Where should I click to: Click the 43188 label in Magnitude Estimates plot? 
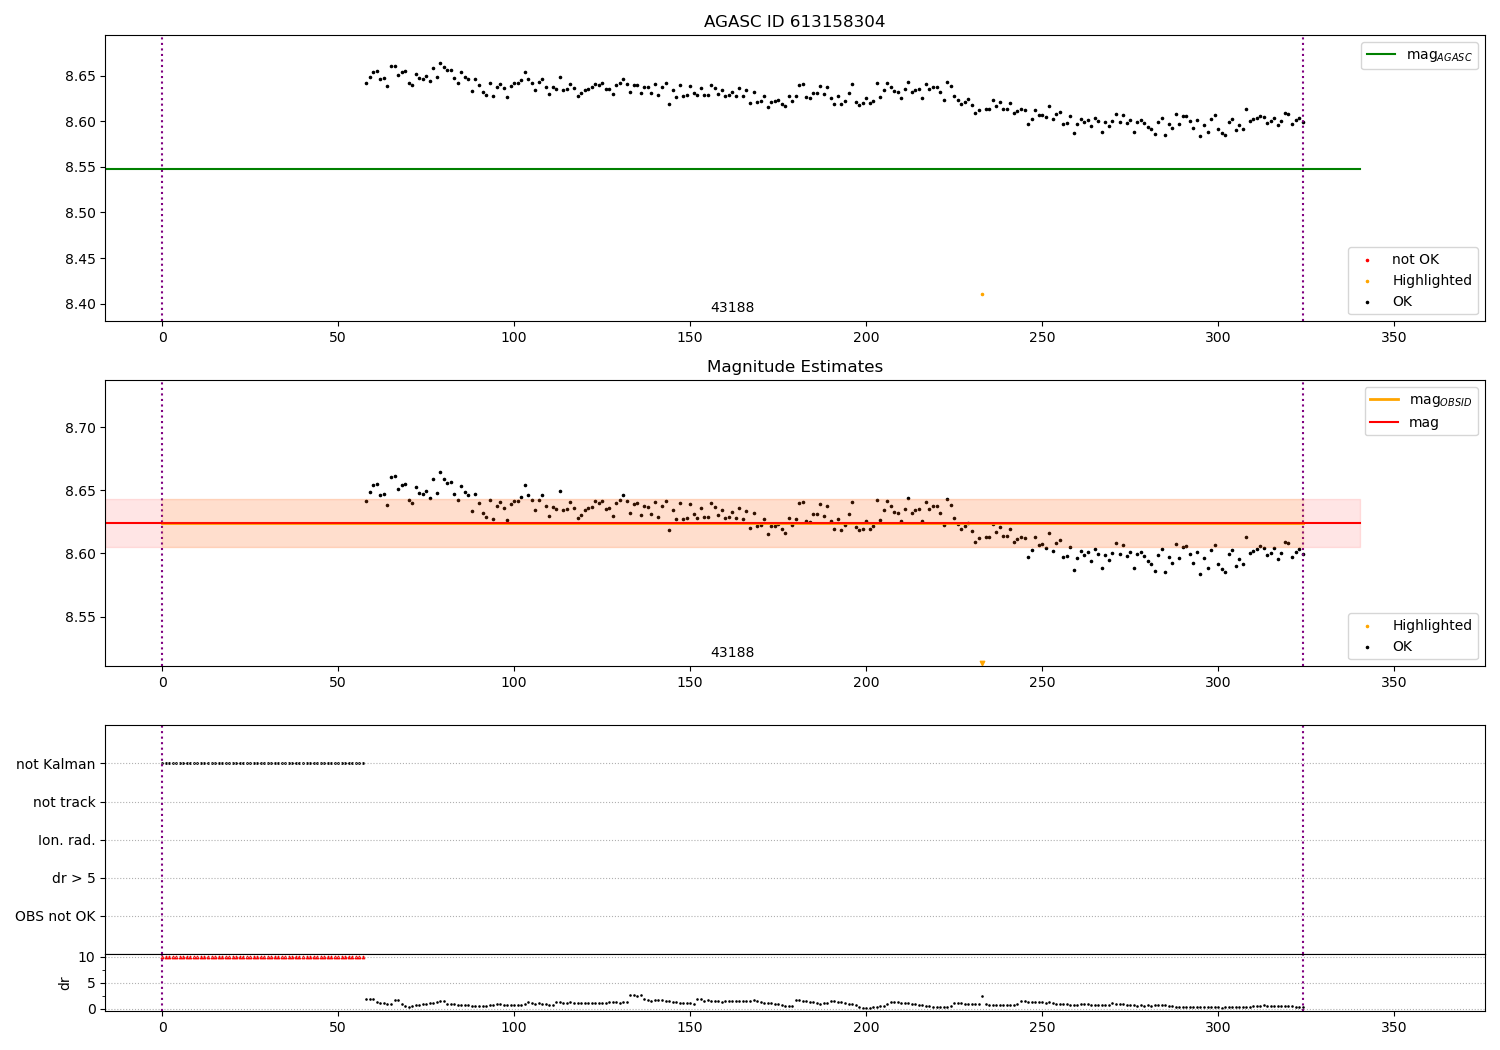pos(732,653)
